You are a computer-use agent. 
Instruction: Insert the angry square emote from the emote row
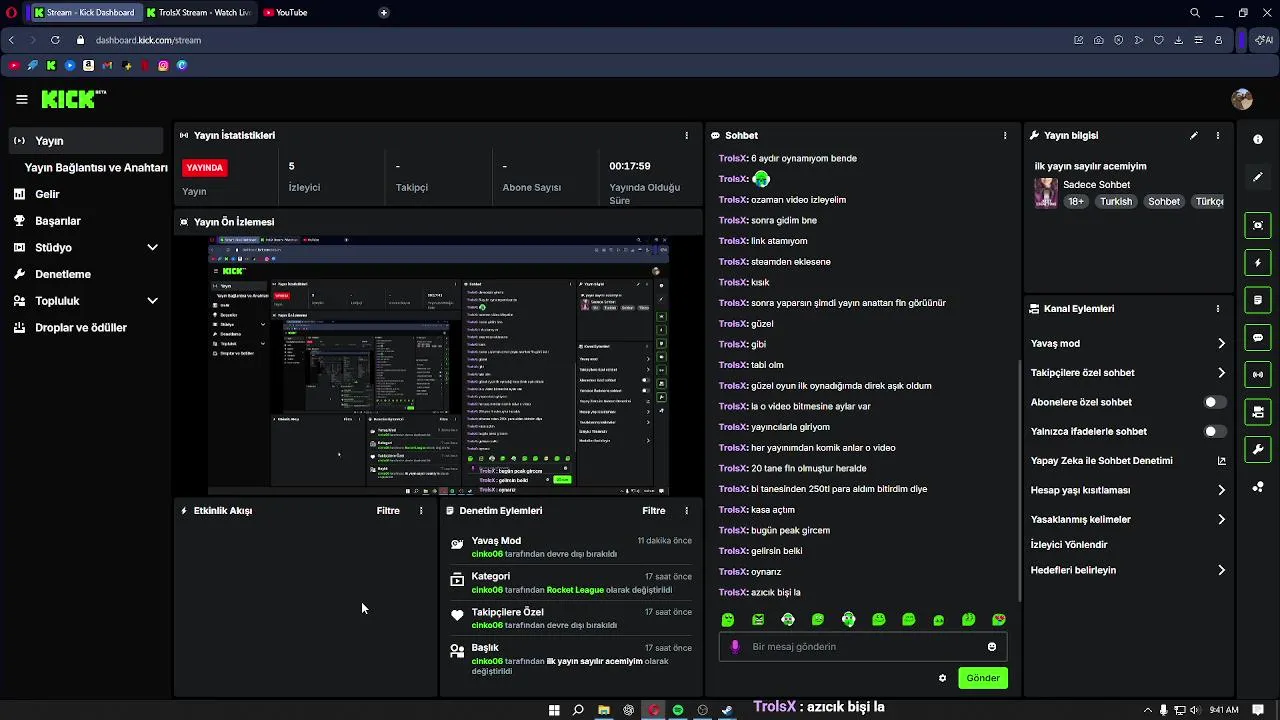point(758,619)
